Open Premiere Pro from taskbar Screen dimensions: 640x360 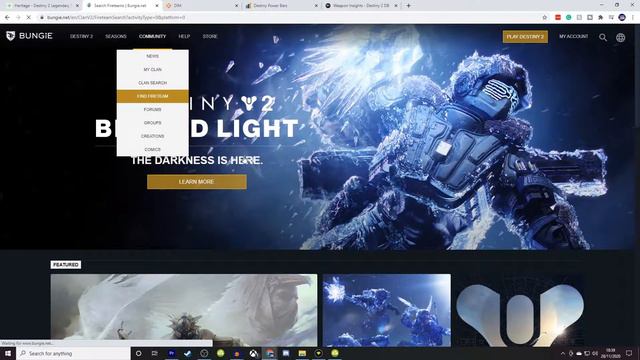[171, 353]
